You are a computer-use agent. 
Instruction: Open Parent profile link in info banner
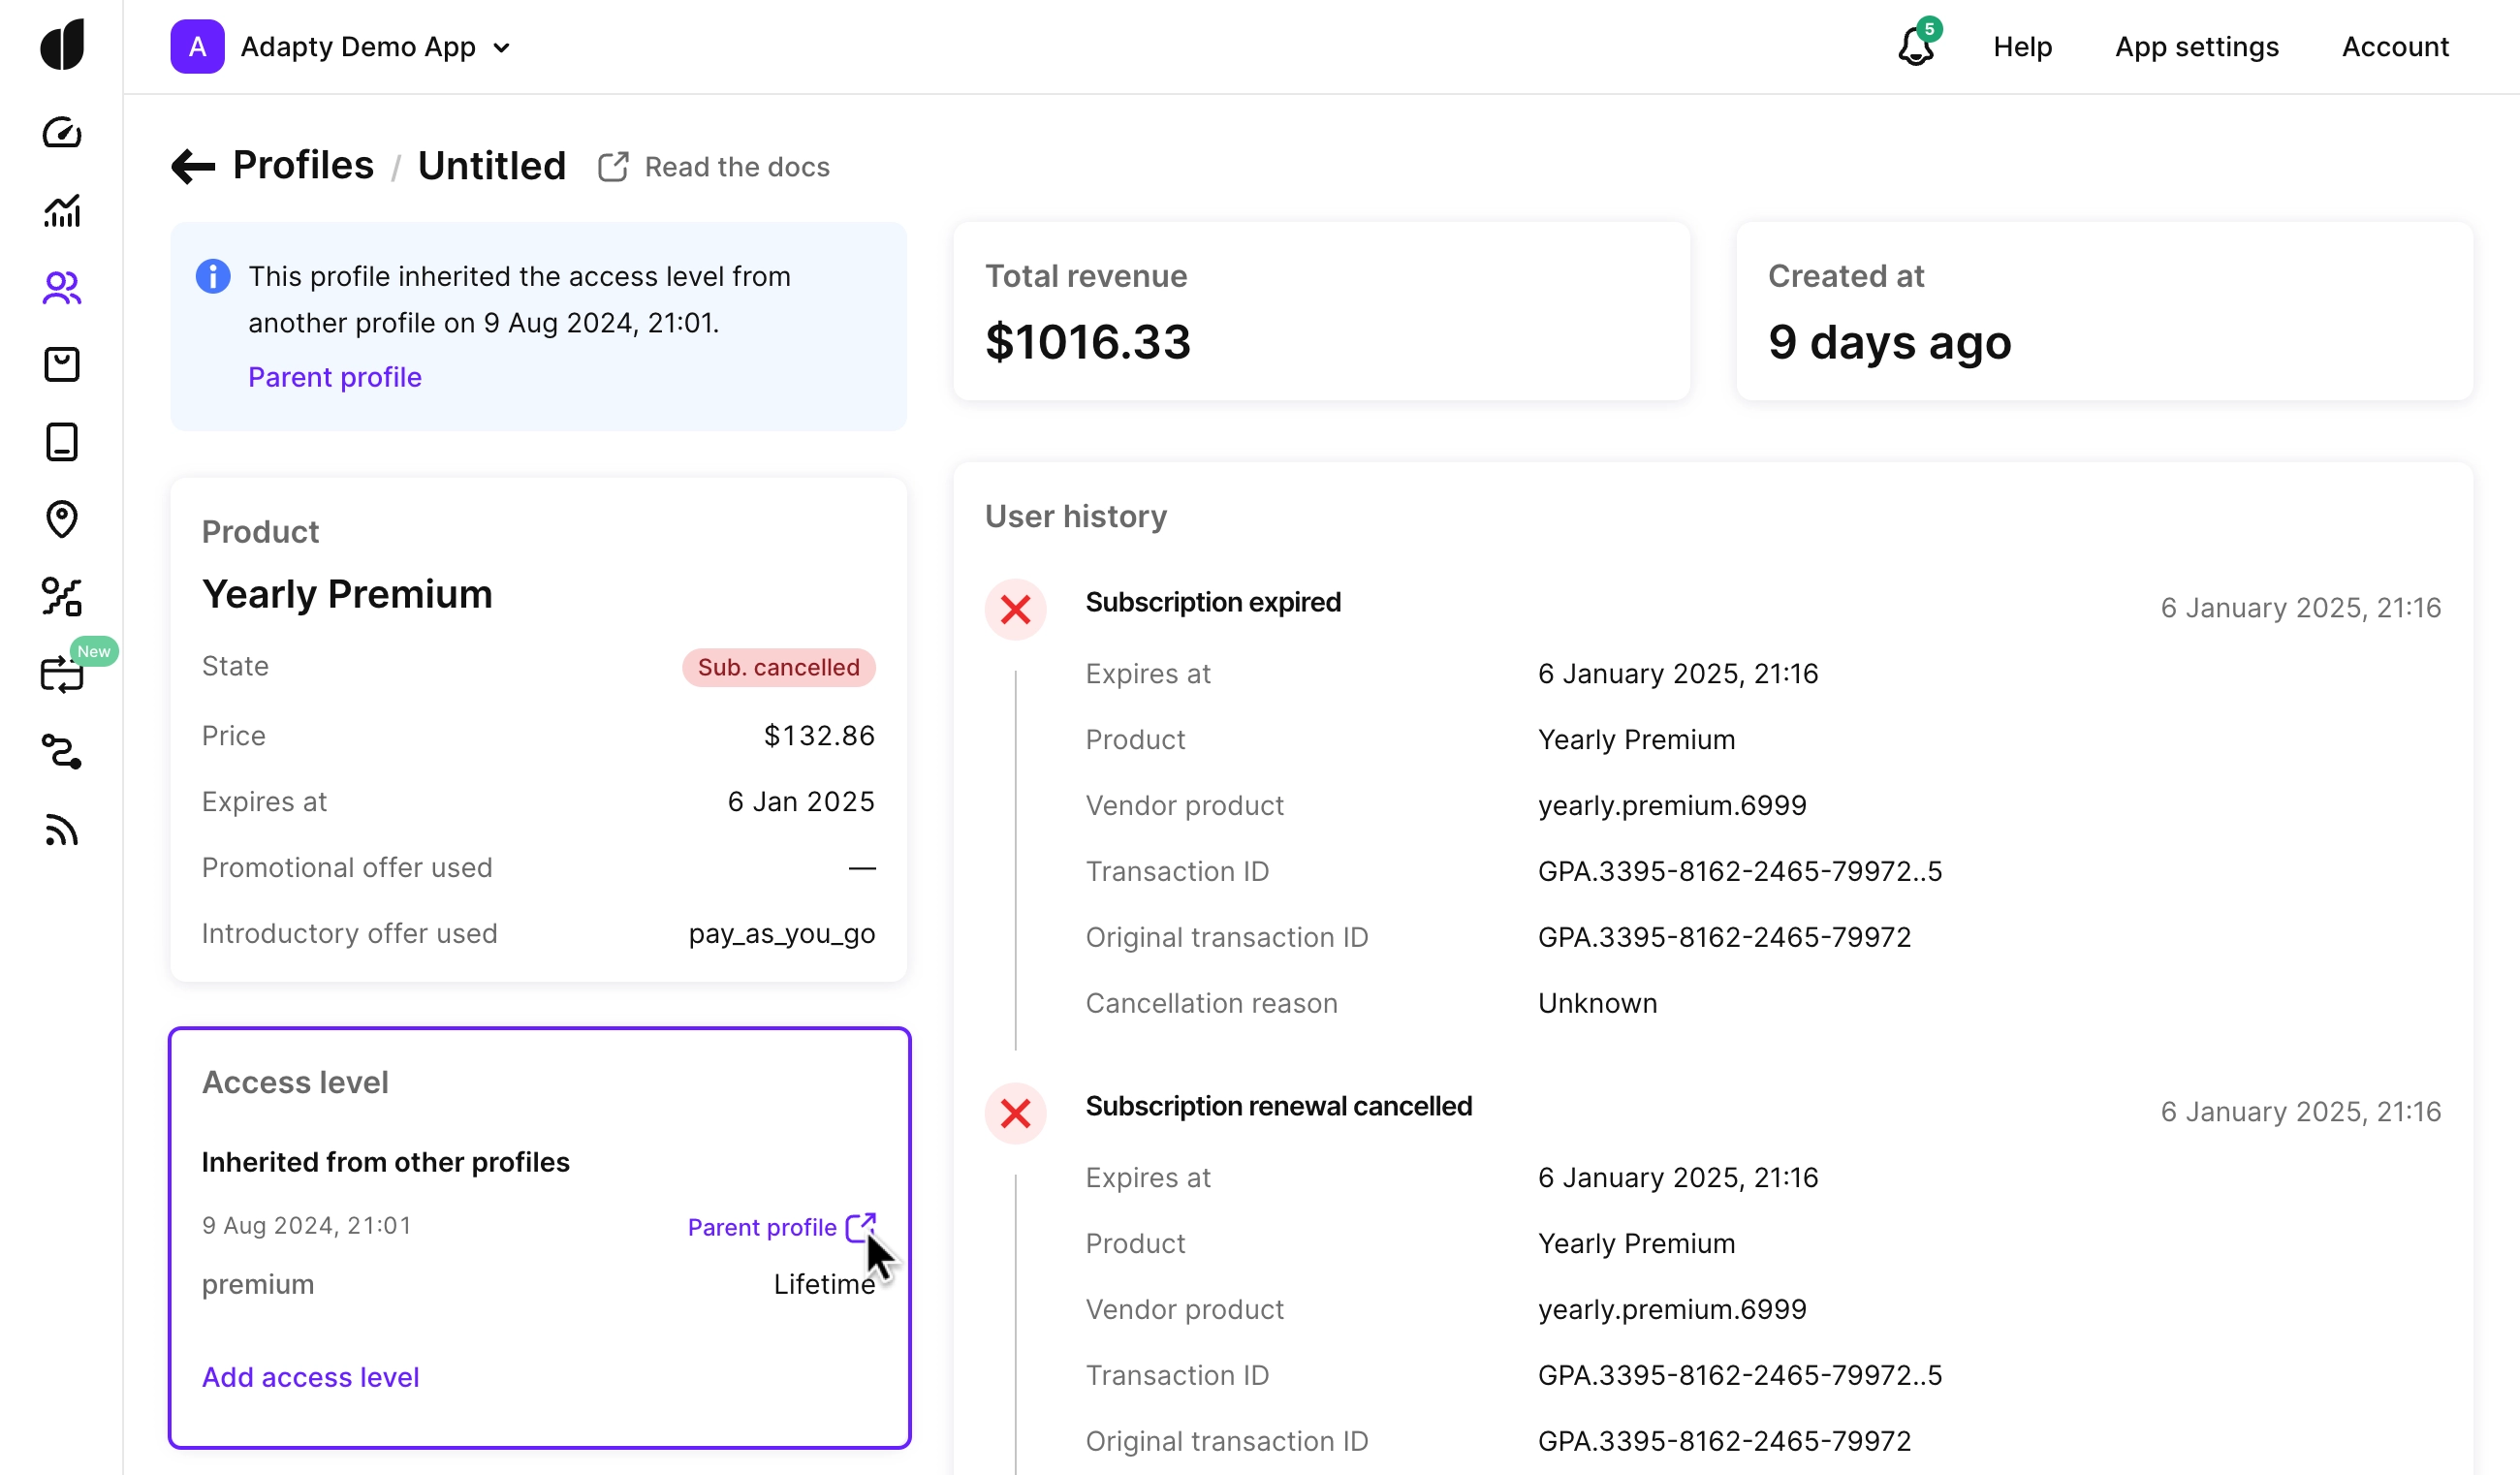click(334, 377)
